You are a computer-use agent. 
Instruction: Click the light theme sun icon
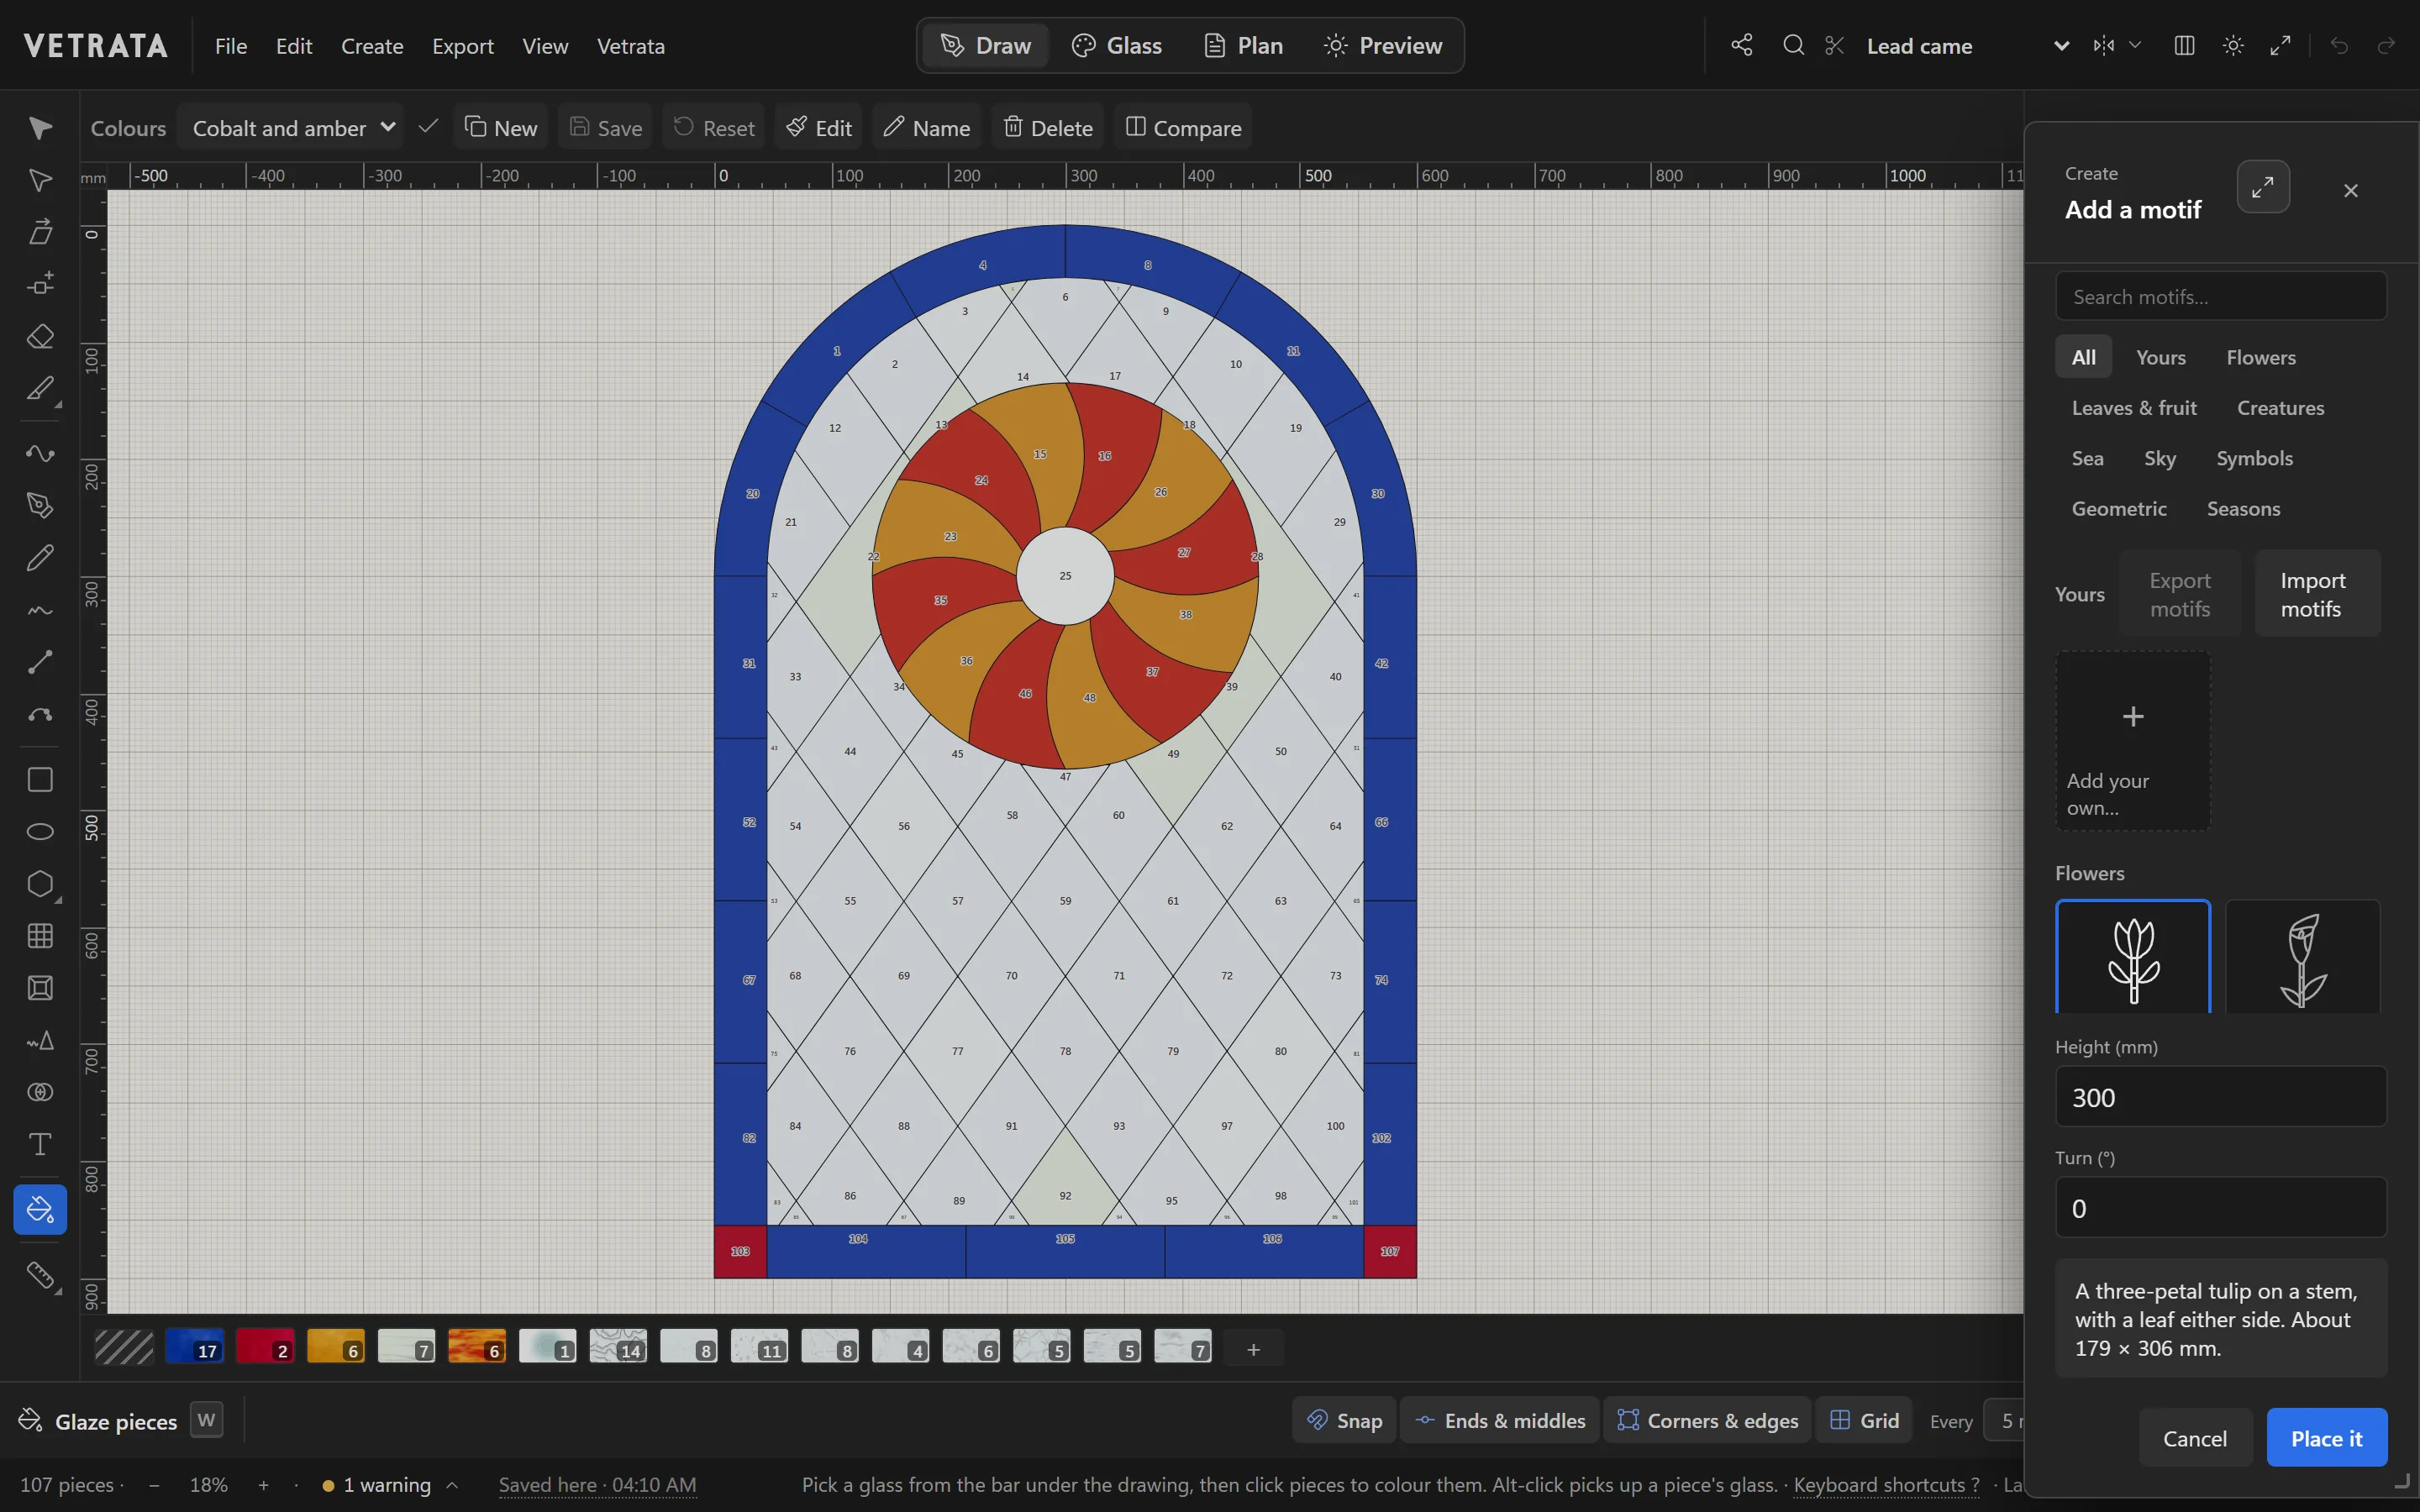pos(2233,45)
